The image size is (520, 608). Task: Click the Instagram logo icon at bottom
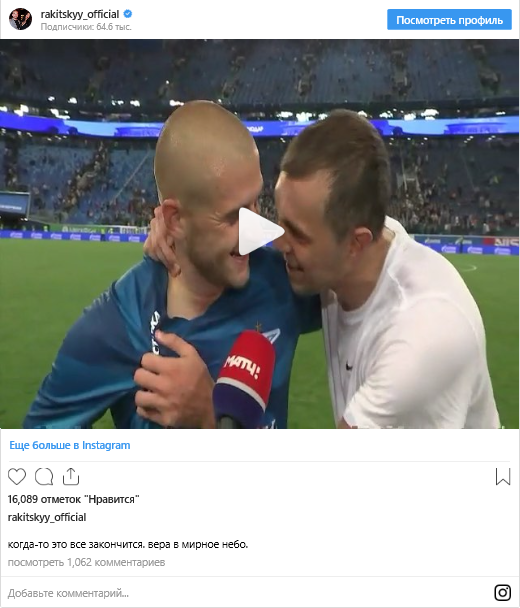click(x=503, y=592)
